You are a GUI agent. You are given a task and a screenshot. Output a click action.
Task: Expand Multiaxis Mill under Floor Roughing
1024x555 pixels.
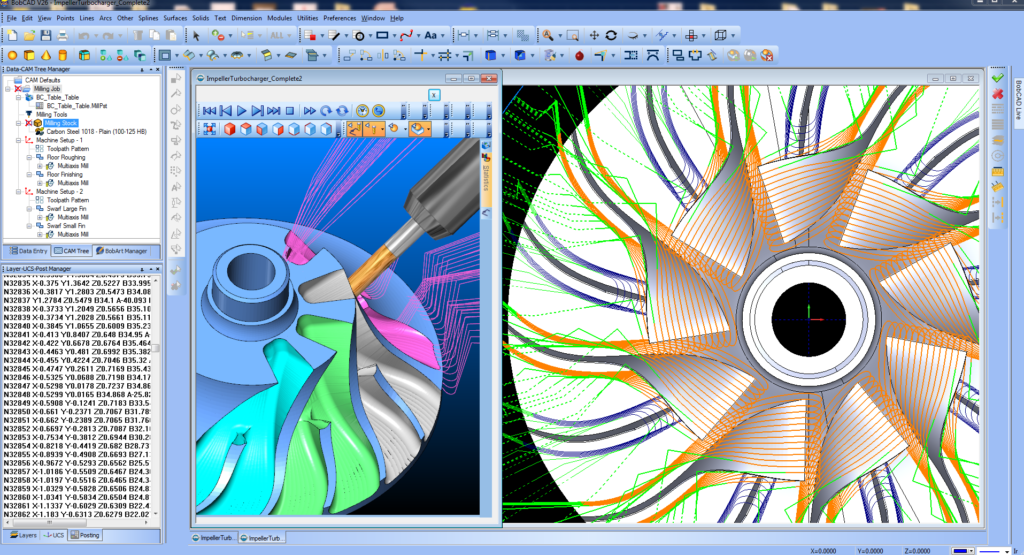39,166
